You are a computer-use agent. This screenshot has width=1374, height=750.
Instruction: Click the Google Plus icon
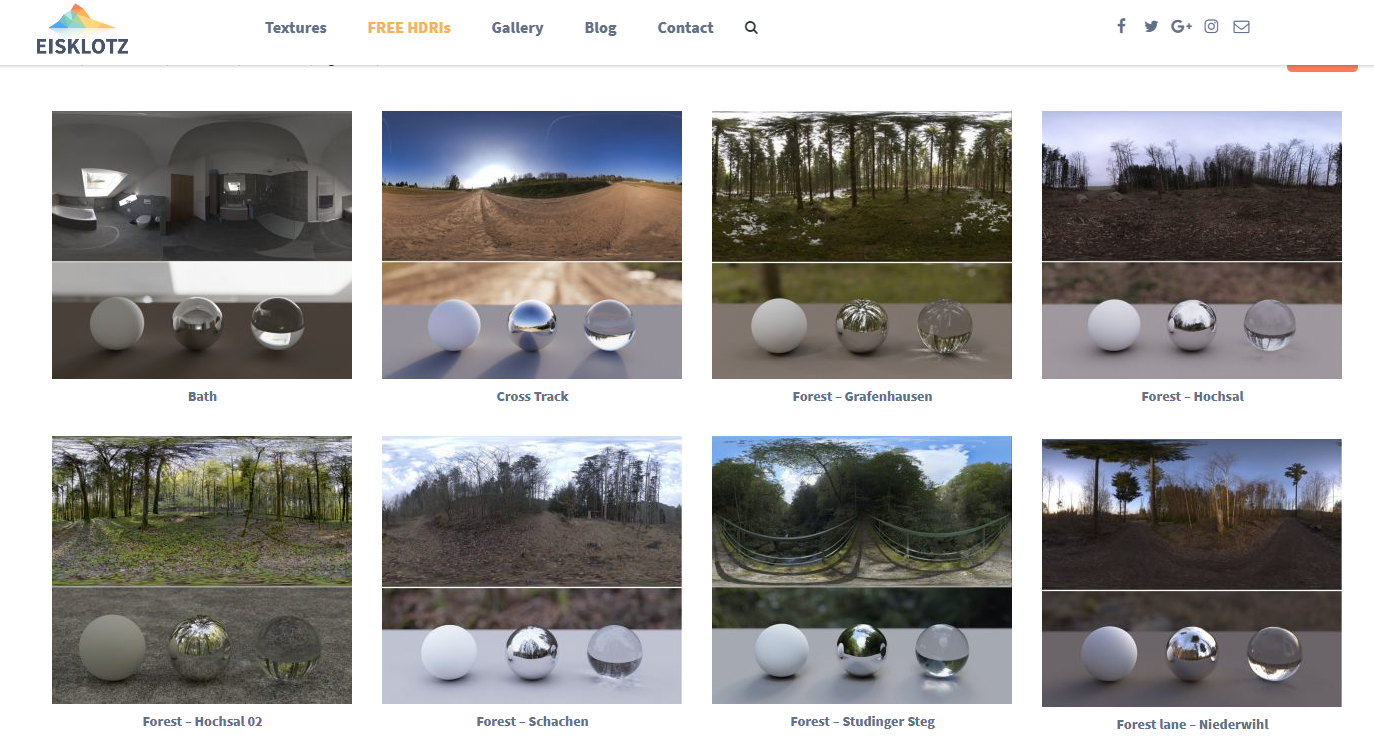click(x=1181, y=27)
